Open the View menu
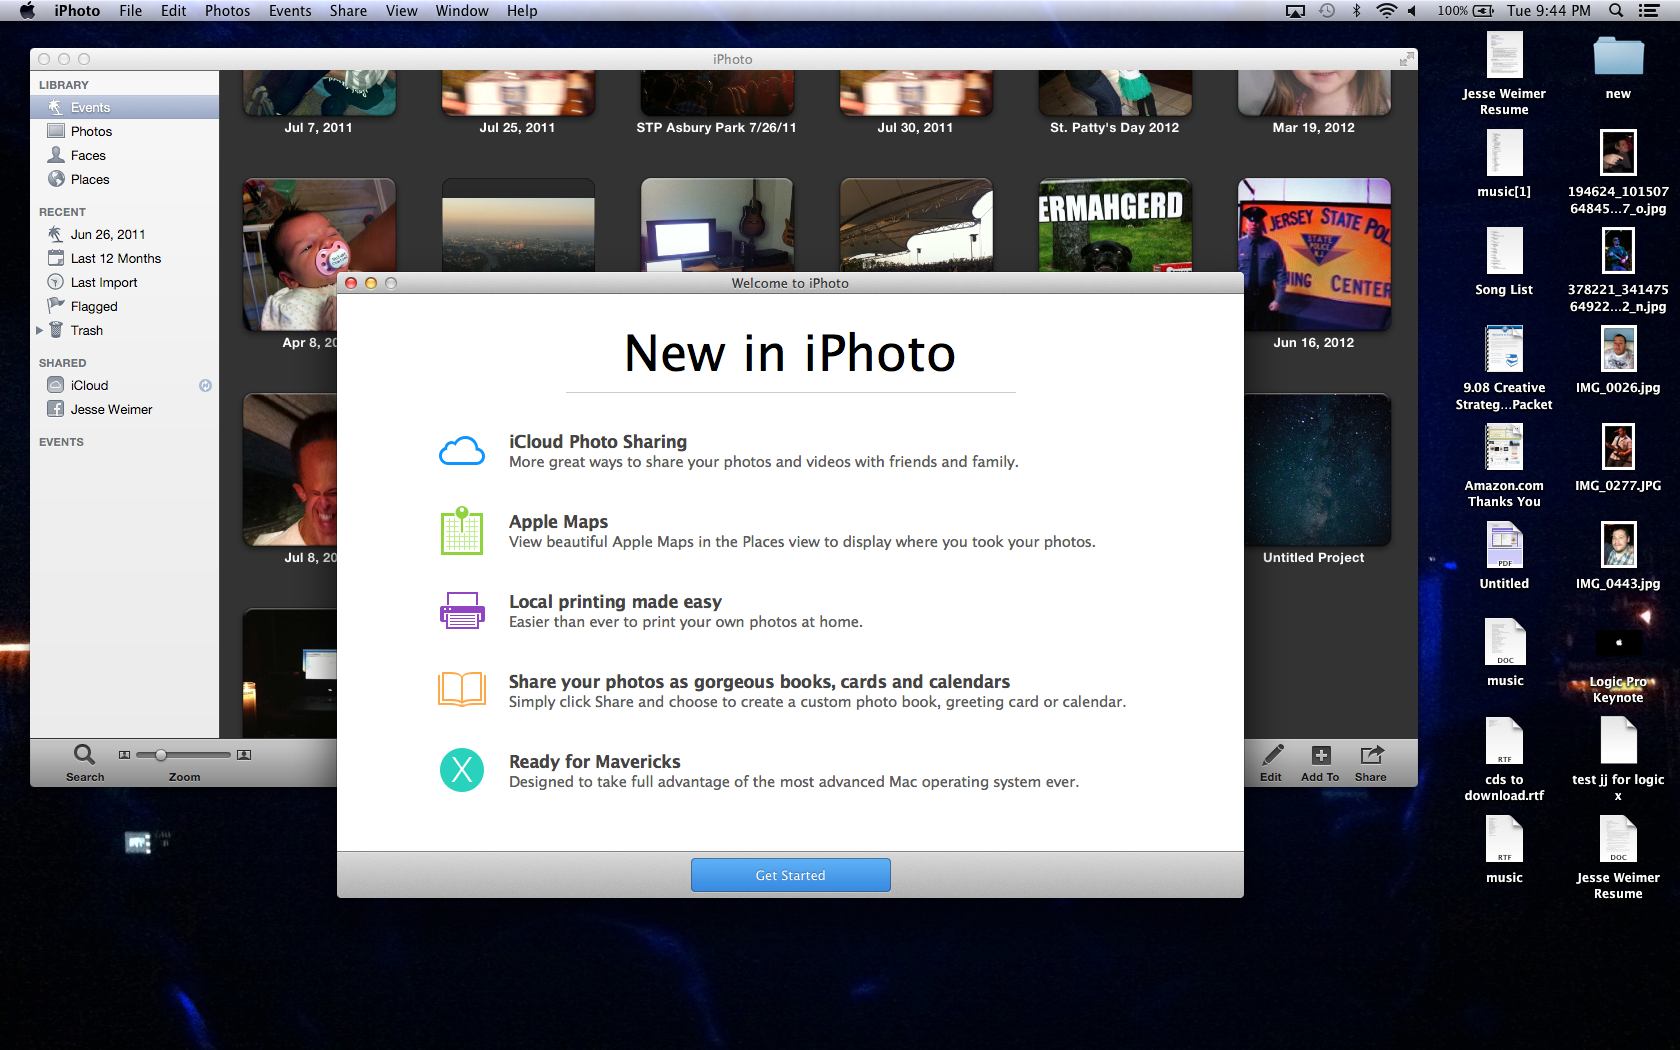The image size is (1680, 1050). click(x=401, y=11)
